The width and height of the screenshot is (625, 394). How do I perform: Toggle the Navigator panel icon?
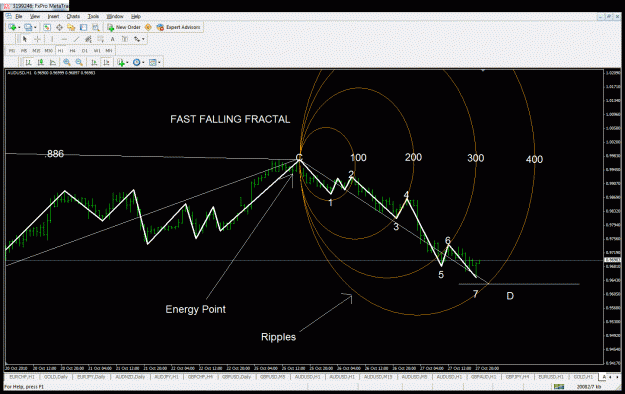tap(71, 27)
